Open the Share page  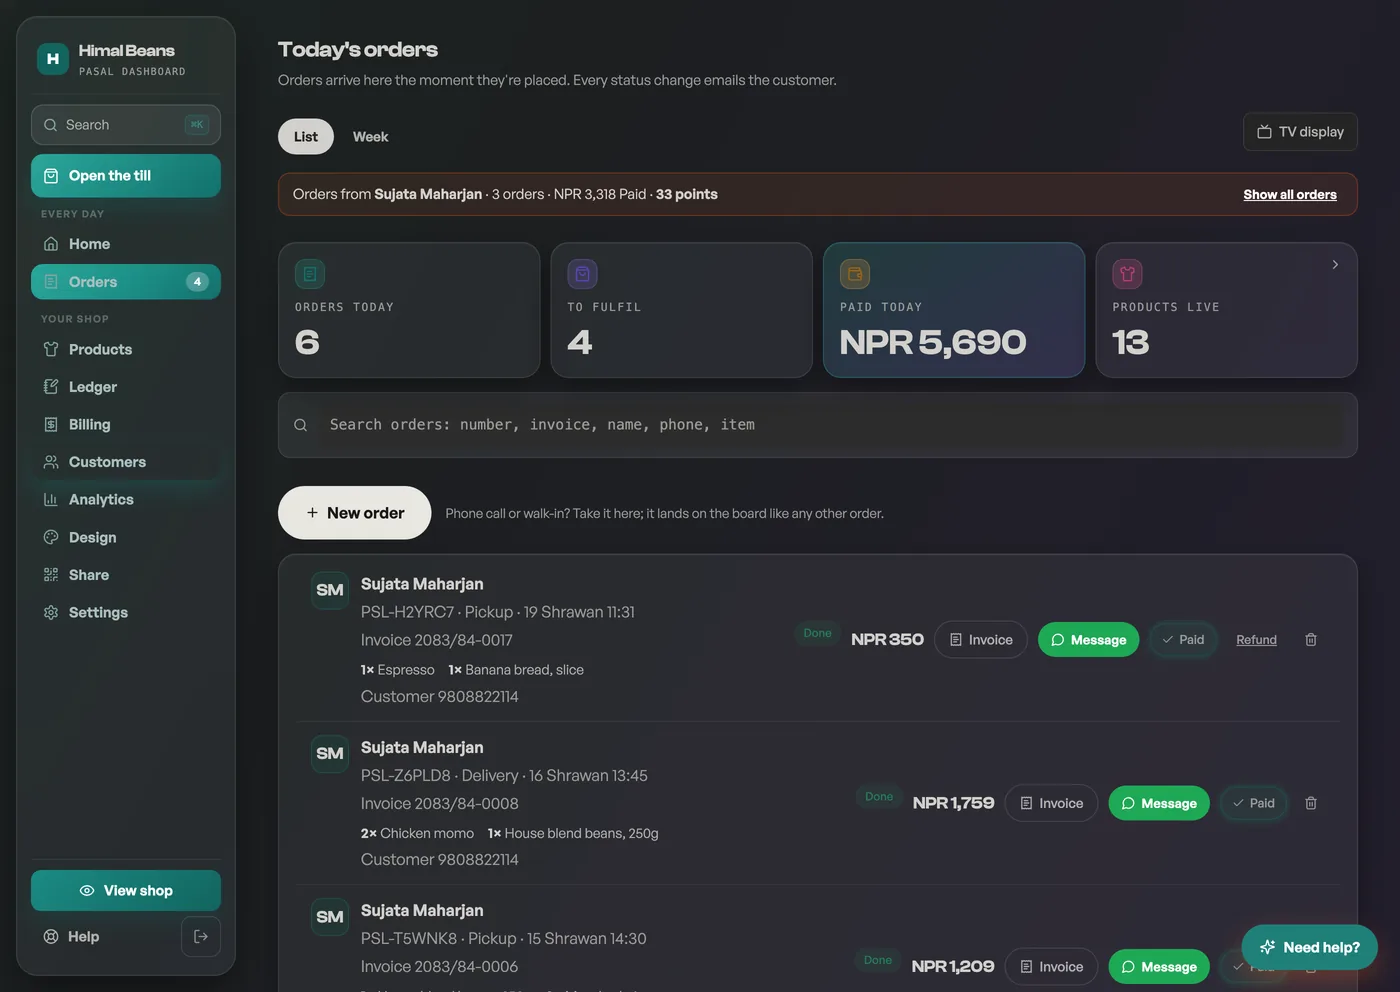[x=126, y=575]
